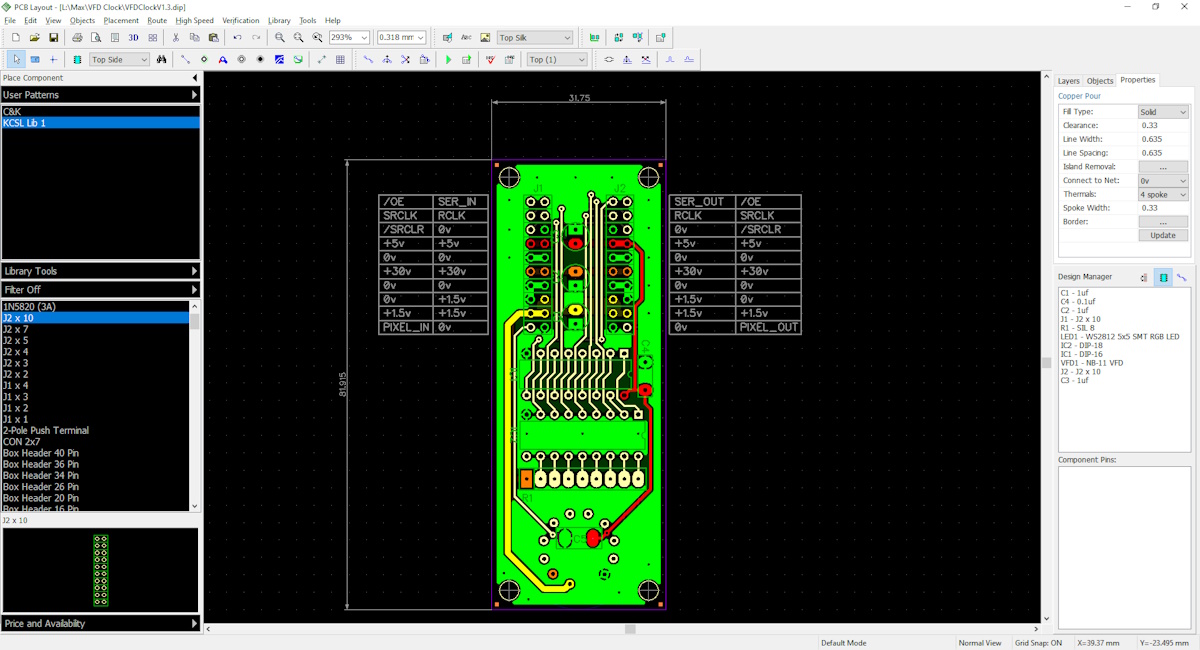Open the Top Silk layer dropdown
This screenshot has width=1200, height=650.
[x=535, y=38]
